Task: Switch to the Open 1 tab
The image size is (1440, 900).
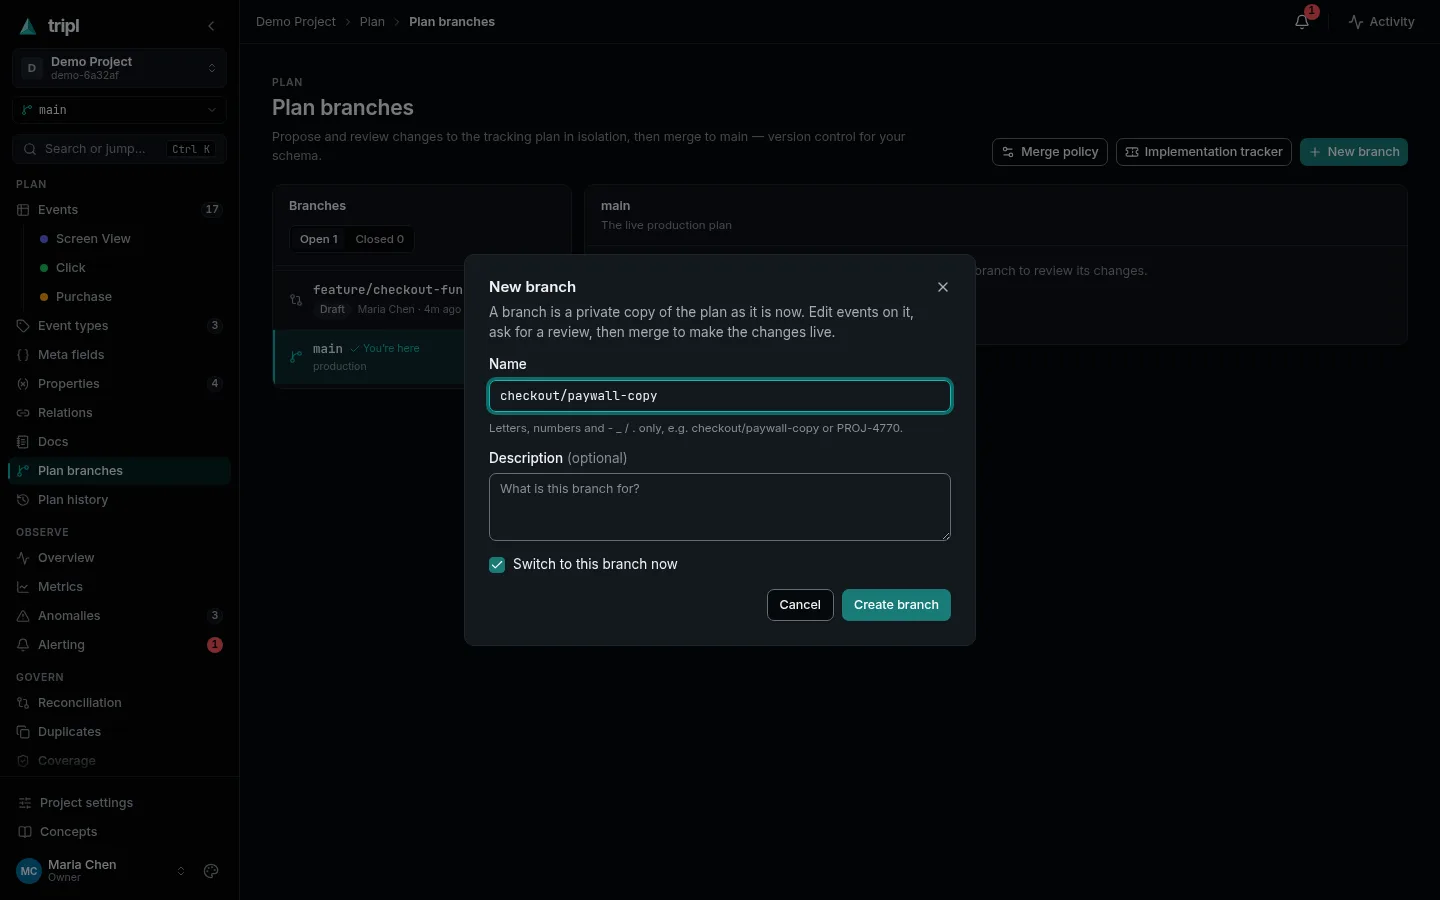Action: (319, 239)
